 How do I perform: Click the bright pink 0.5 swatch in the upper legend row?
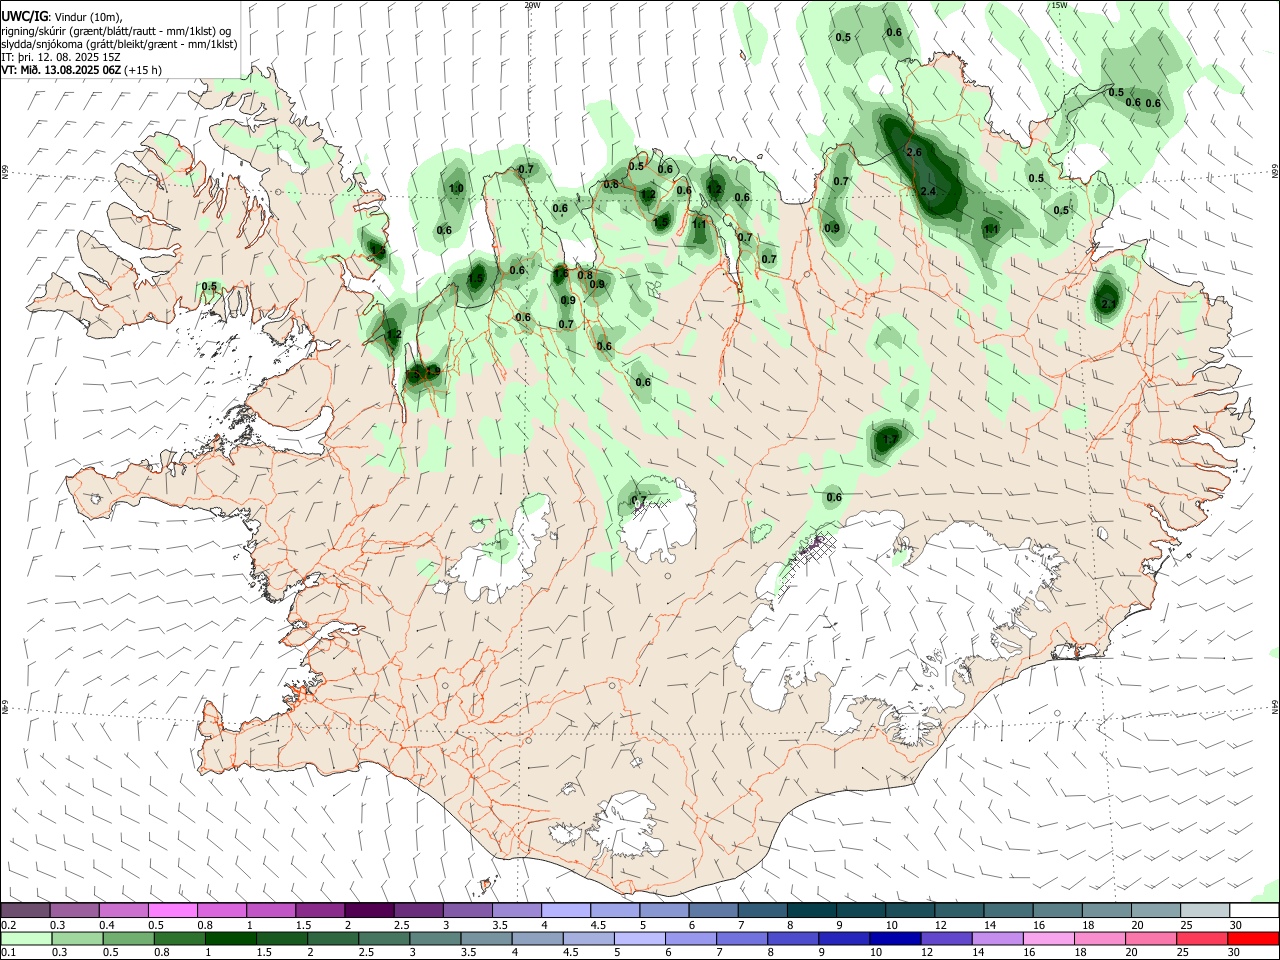pyautogui.click(x=172, y=911)
